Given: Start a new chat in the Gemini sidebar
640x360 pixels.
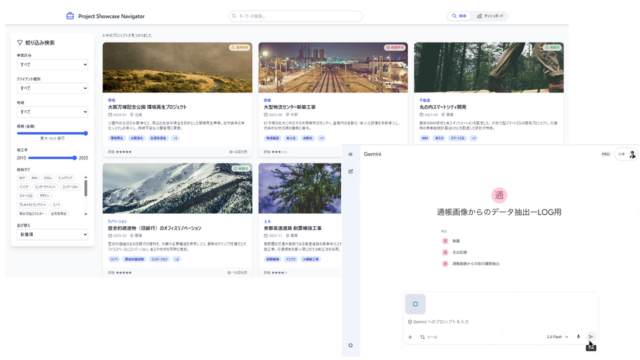Looking at the screenshot, I should 350,171.
